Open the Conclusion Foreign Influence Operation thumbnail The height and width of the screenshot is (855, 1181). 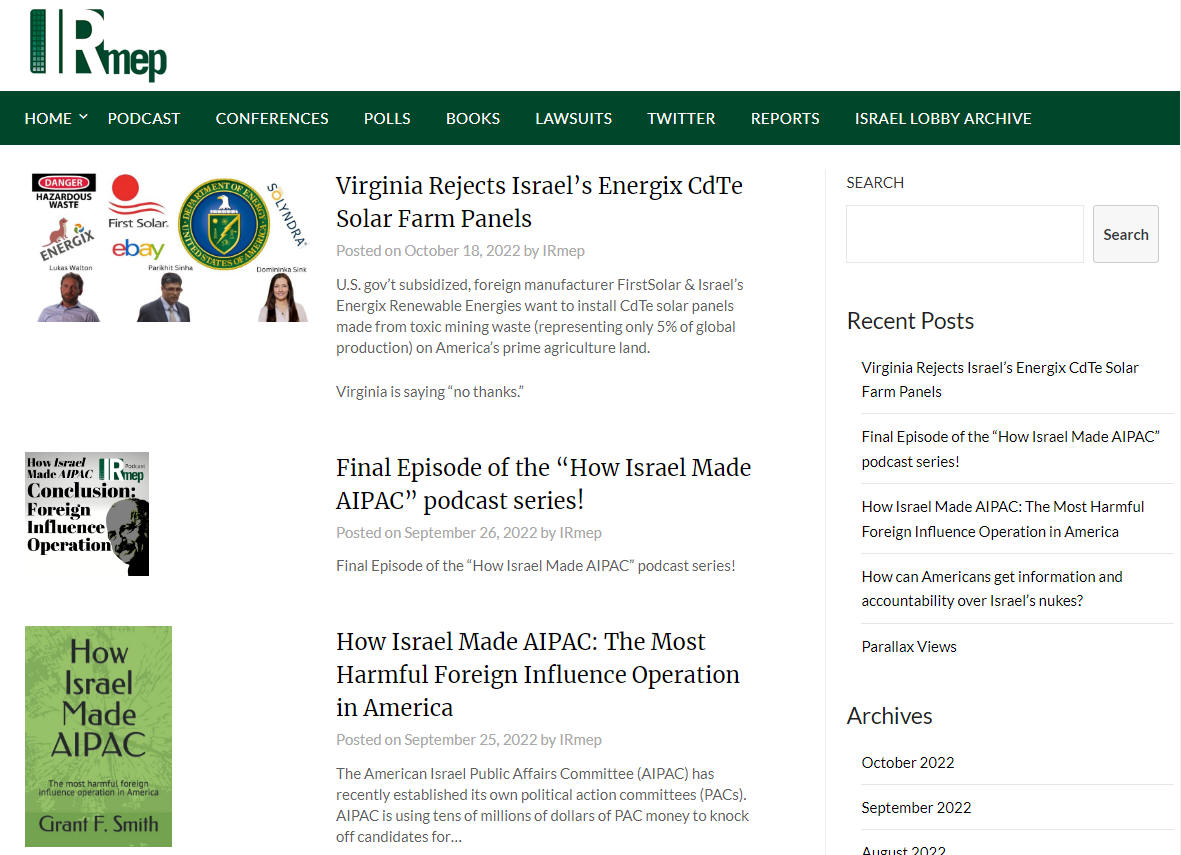point(87,515)
